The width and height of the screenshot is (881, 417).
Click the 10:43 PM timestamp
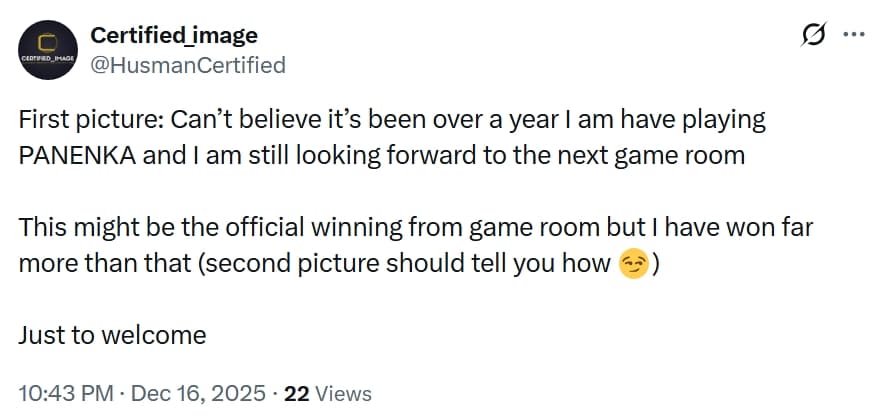click(x=64, y=393)
